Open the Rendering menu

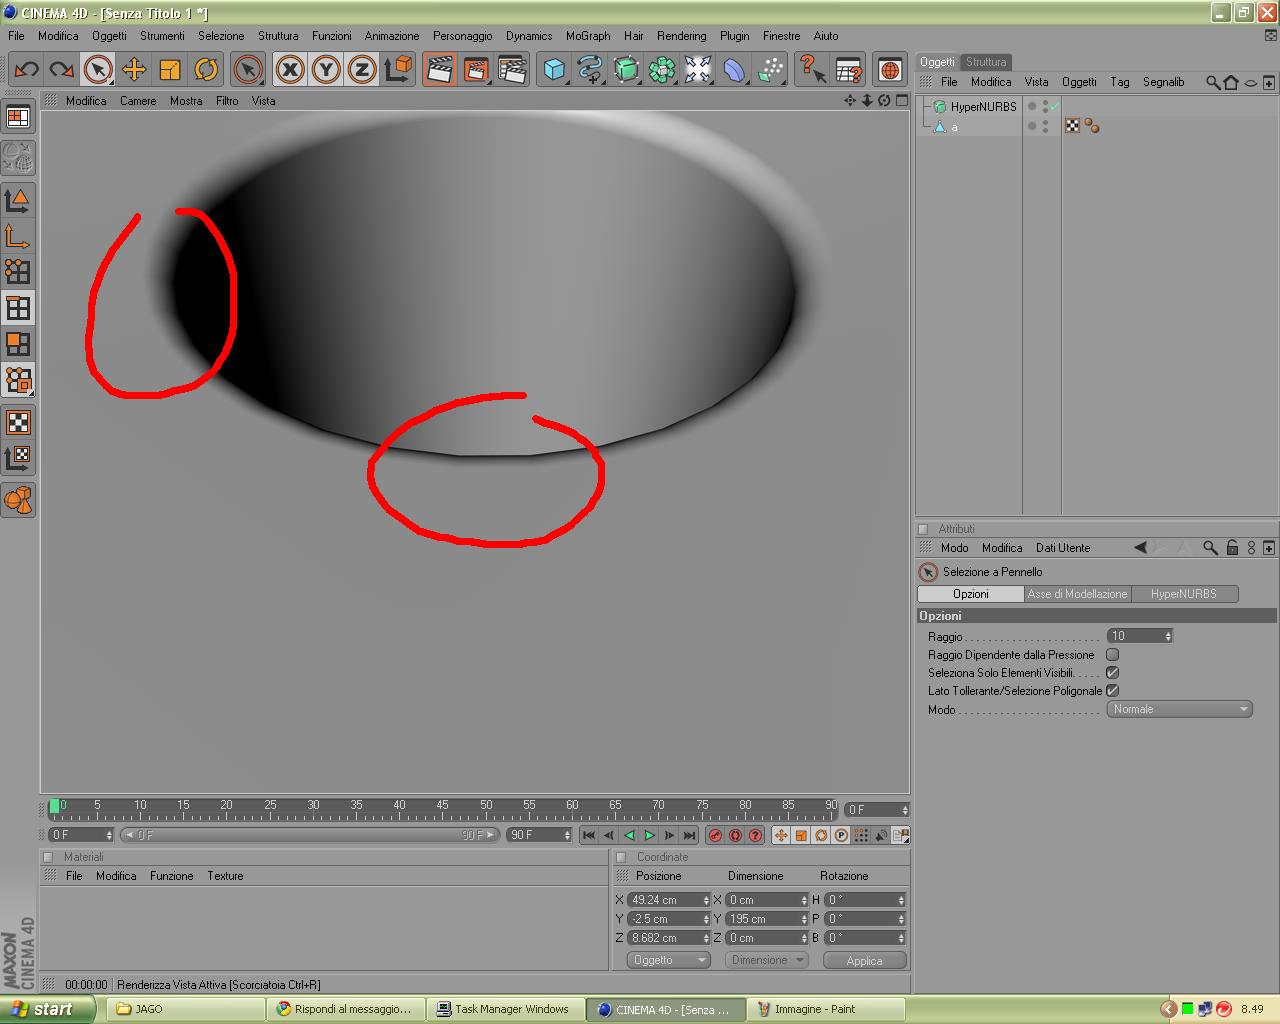click(681, 36)
